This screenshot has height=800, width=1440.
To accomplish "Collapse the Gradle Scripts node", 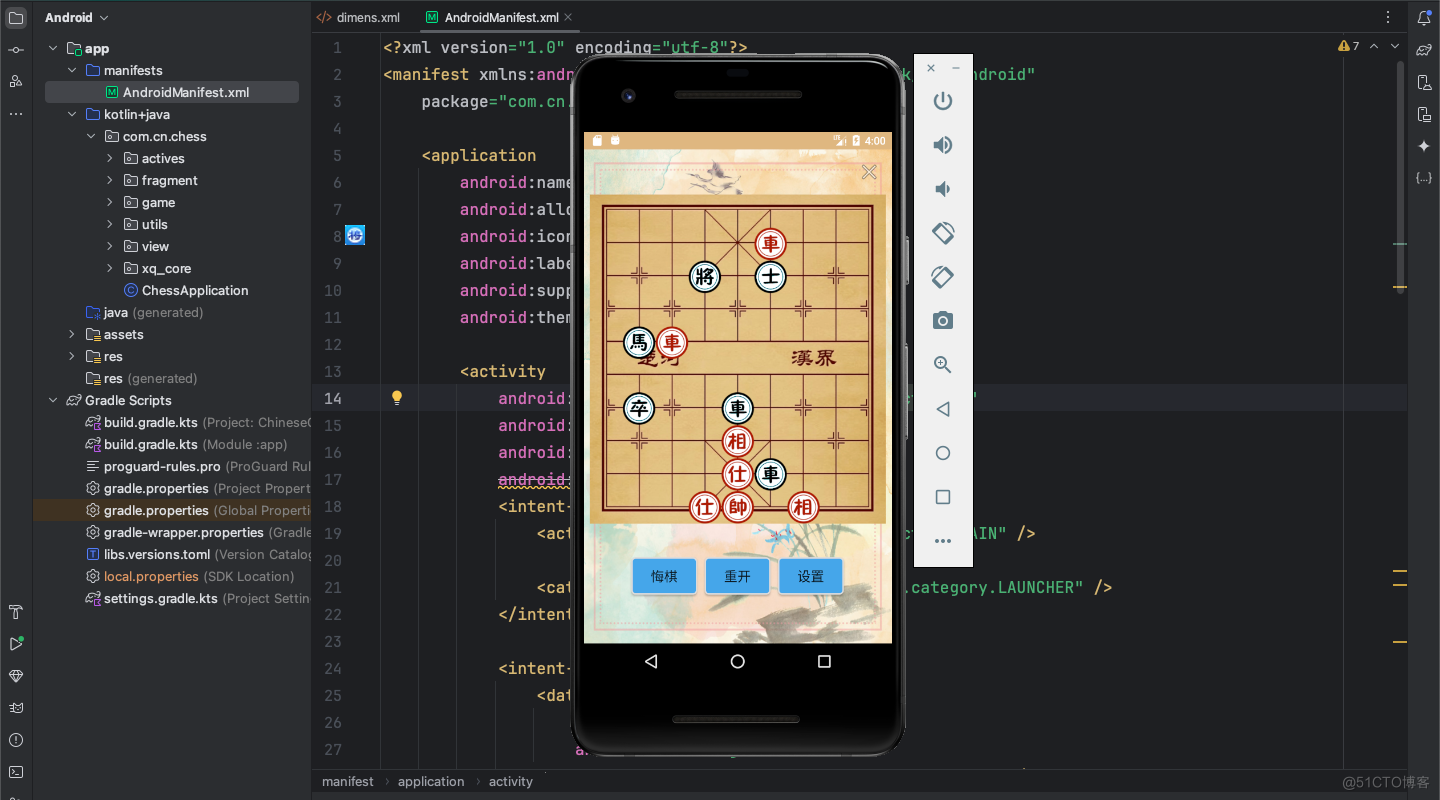I will (x=53, y=400).
